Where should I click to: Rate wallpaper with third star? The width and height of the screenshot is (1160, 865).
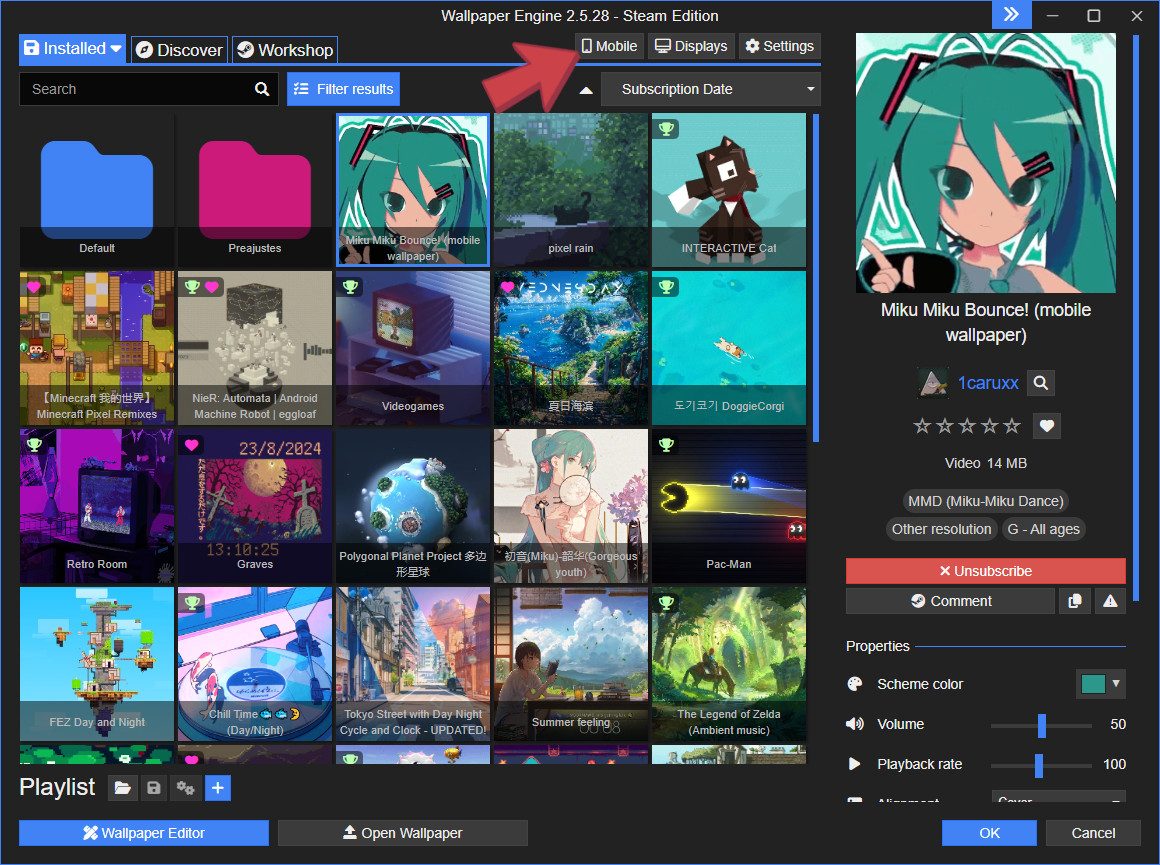(967, 425)
